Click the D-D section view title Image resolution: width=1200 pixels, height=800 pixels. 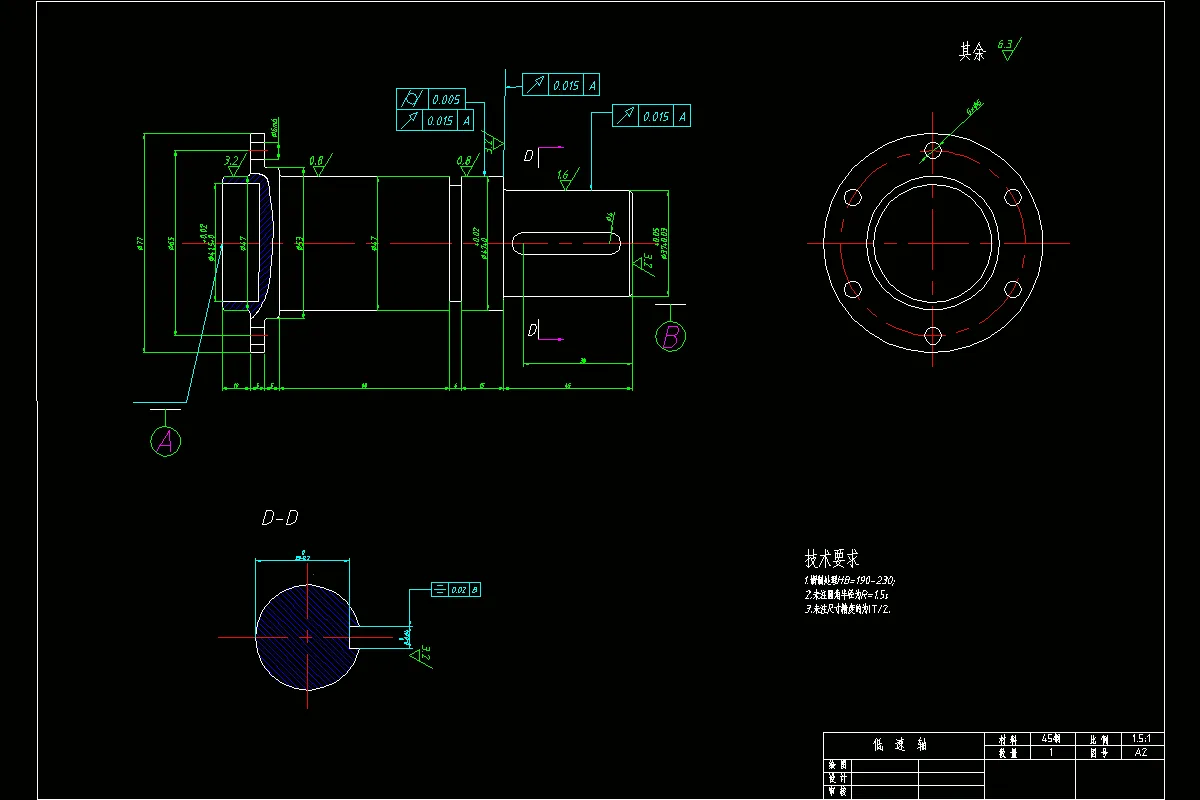pos(280,518)
